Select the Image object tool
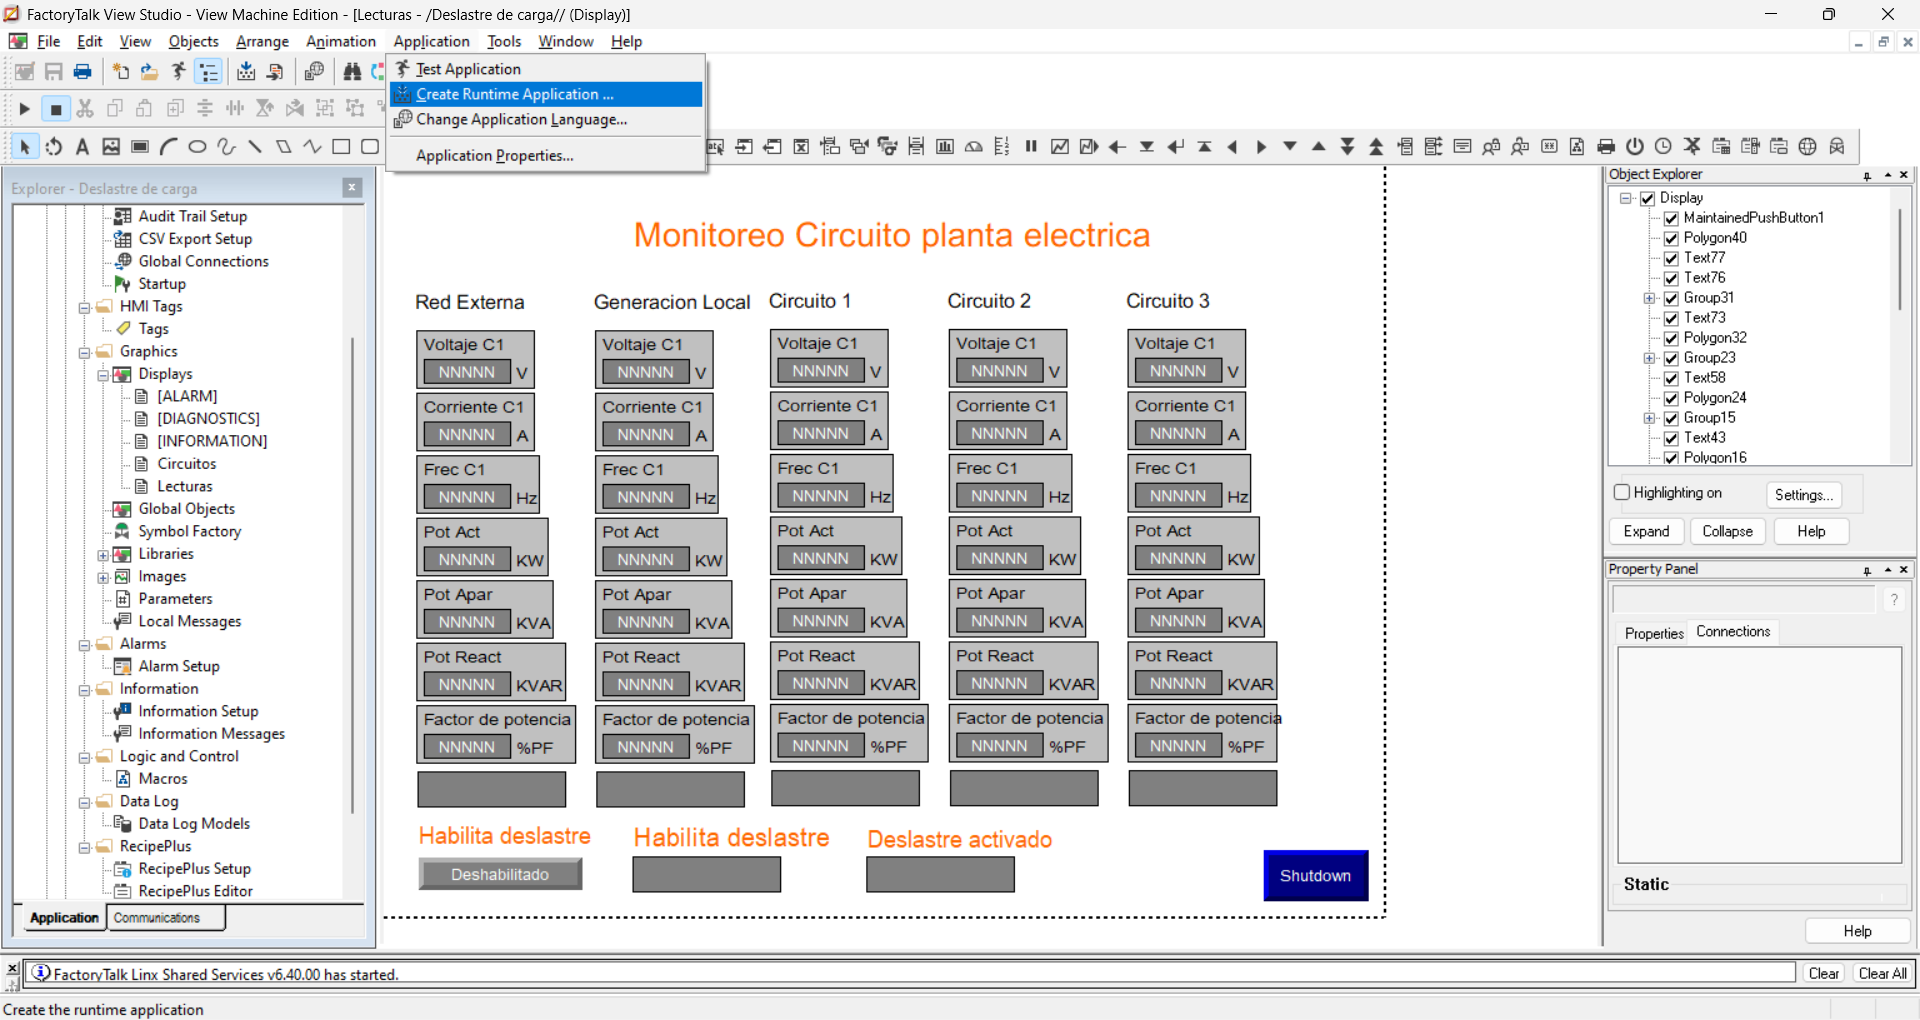Screen dimensions: 1920x1020 [111, 147]
